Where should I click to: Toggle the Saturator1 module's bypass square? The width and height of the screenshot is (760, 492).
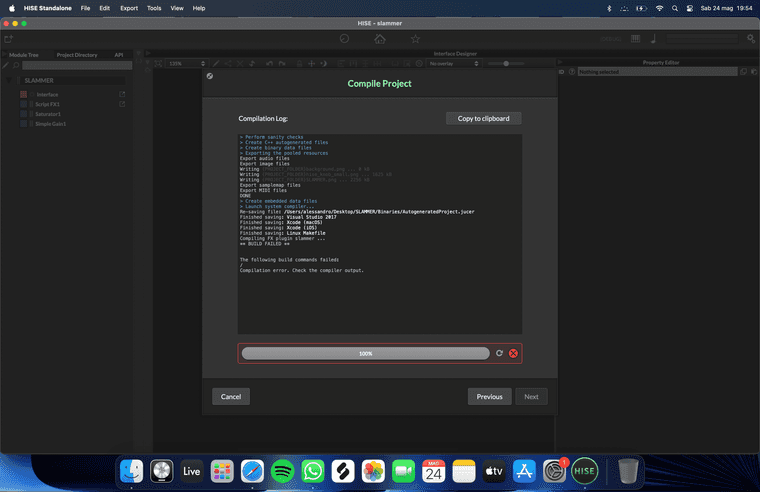point(23,114)
